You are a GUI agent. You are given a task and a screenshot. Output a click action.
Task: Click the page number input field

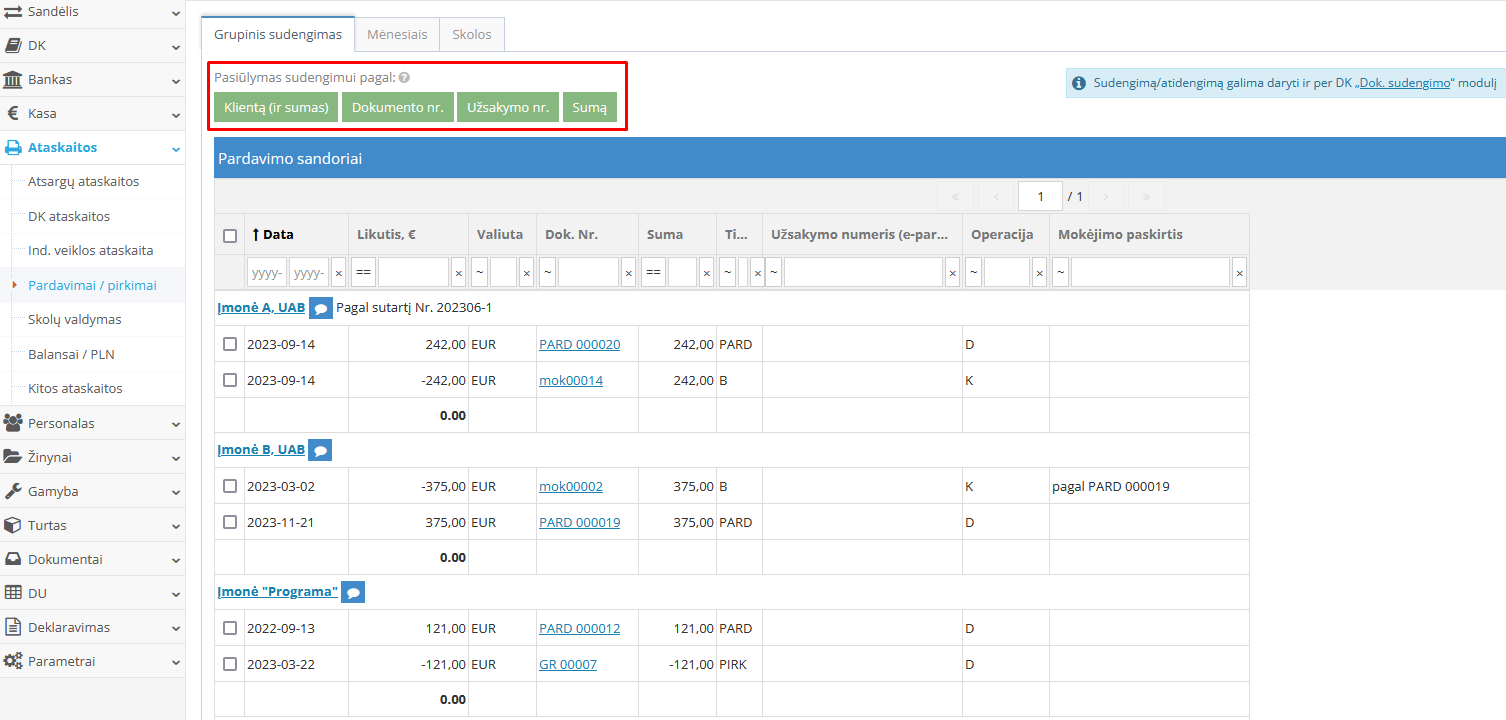coord(1040,196)
